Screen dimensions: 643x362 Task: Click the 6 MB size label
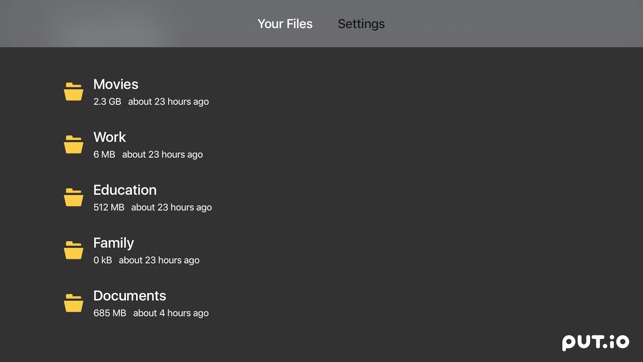click(104, 155)
